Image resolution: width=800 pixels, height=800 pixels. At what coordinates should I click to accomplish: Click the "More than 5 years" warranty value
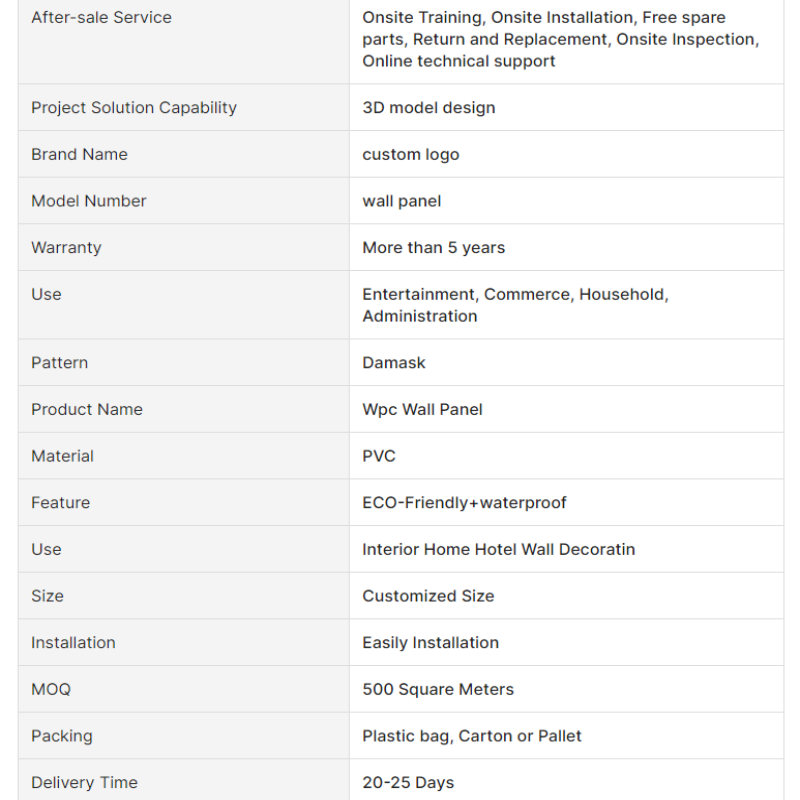(433, 248)
